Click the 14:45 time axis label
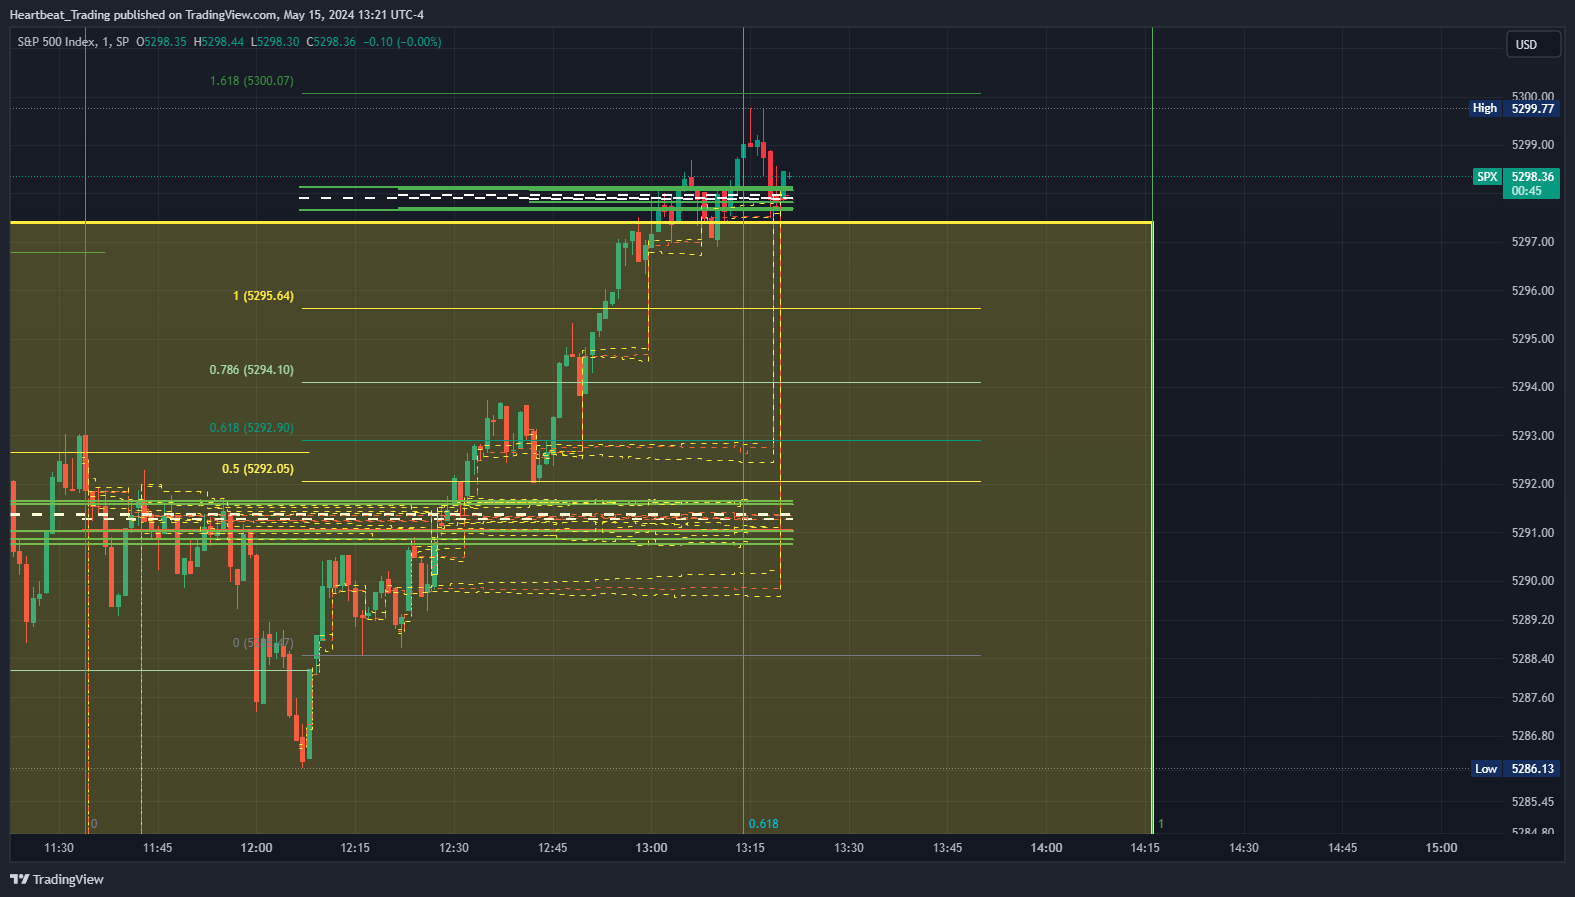The image size is (1575, 897). [1342, 848]
